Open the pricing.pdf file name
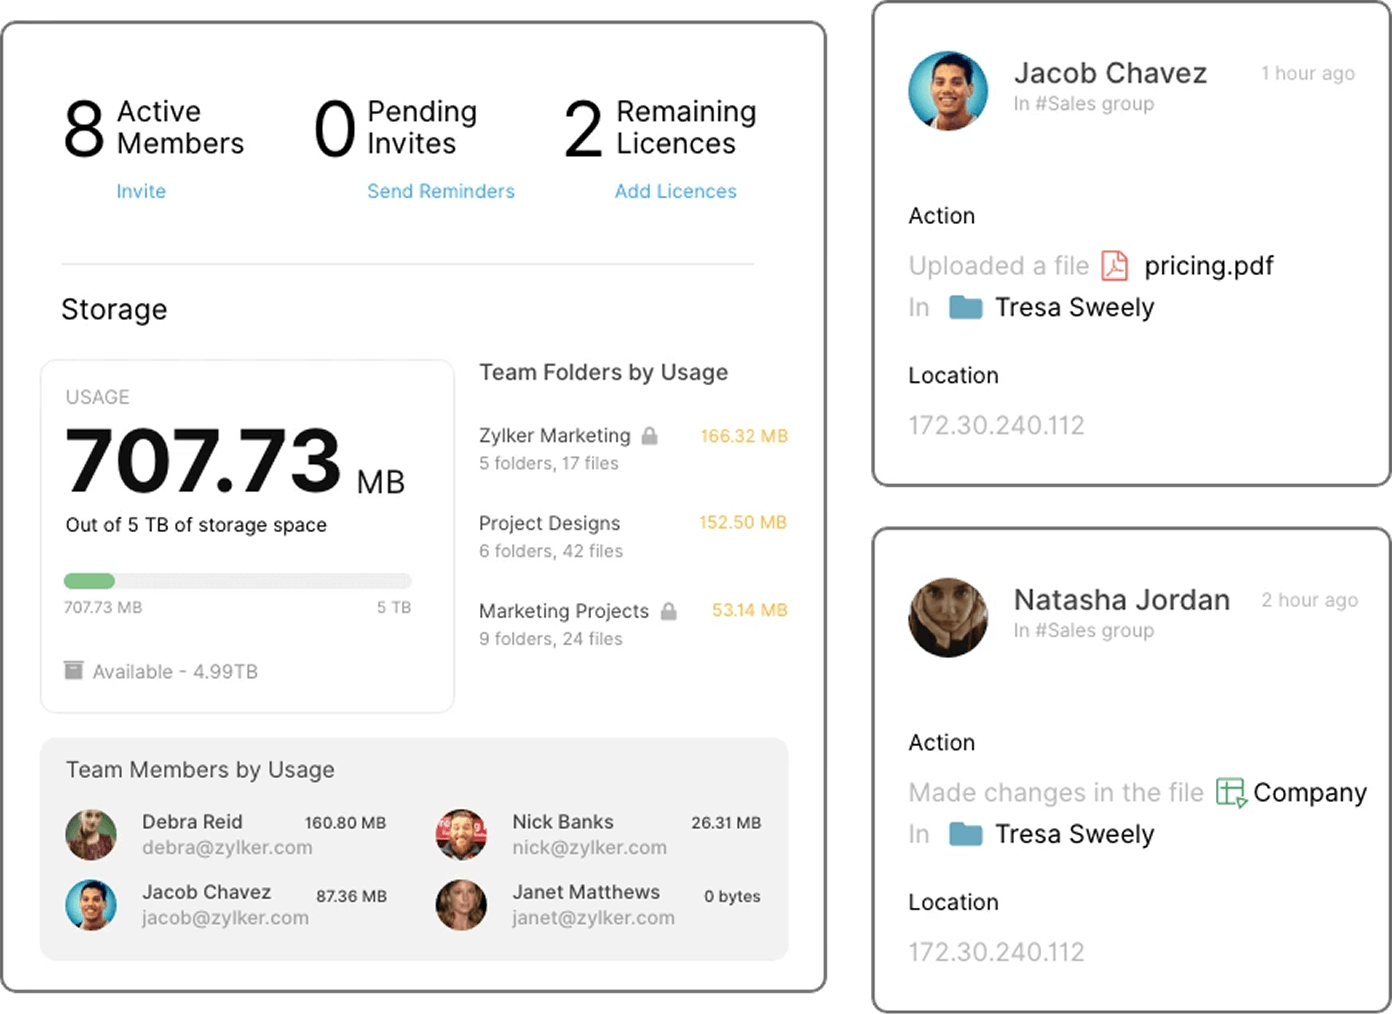Screen dimensions: 1392x1014 (1209, 266)
